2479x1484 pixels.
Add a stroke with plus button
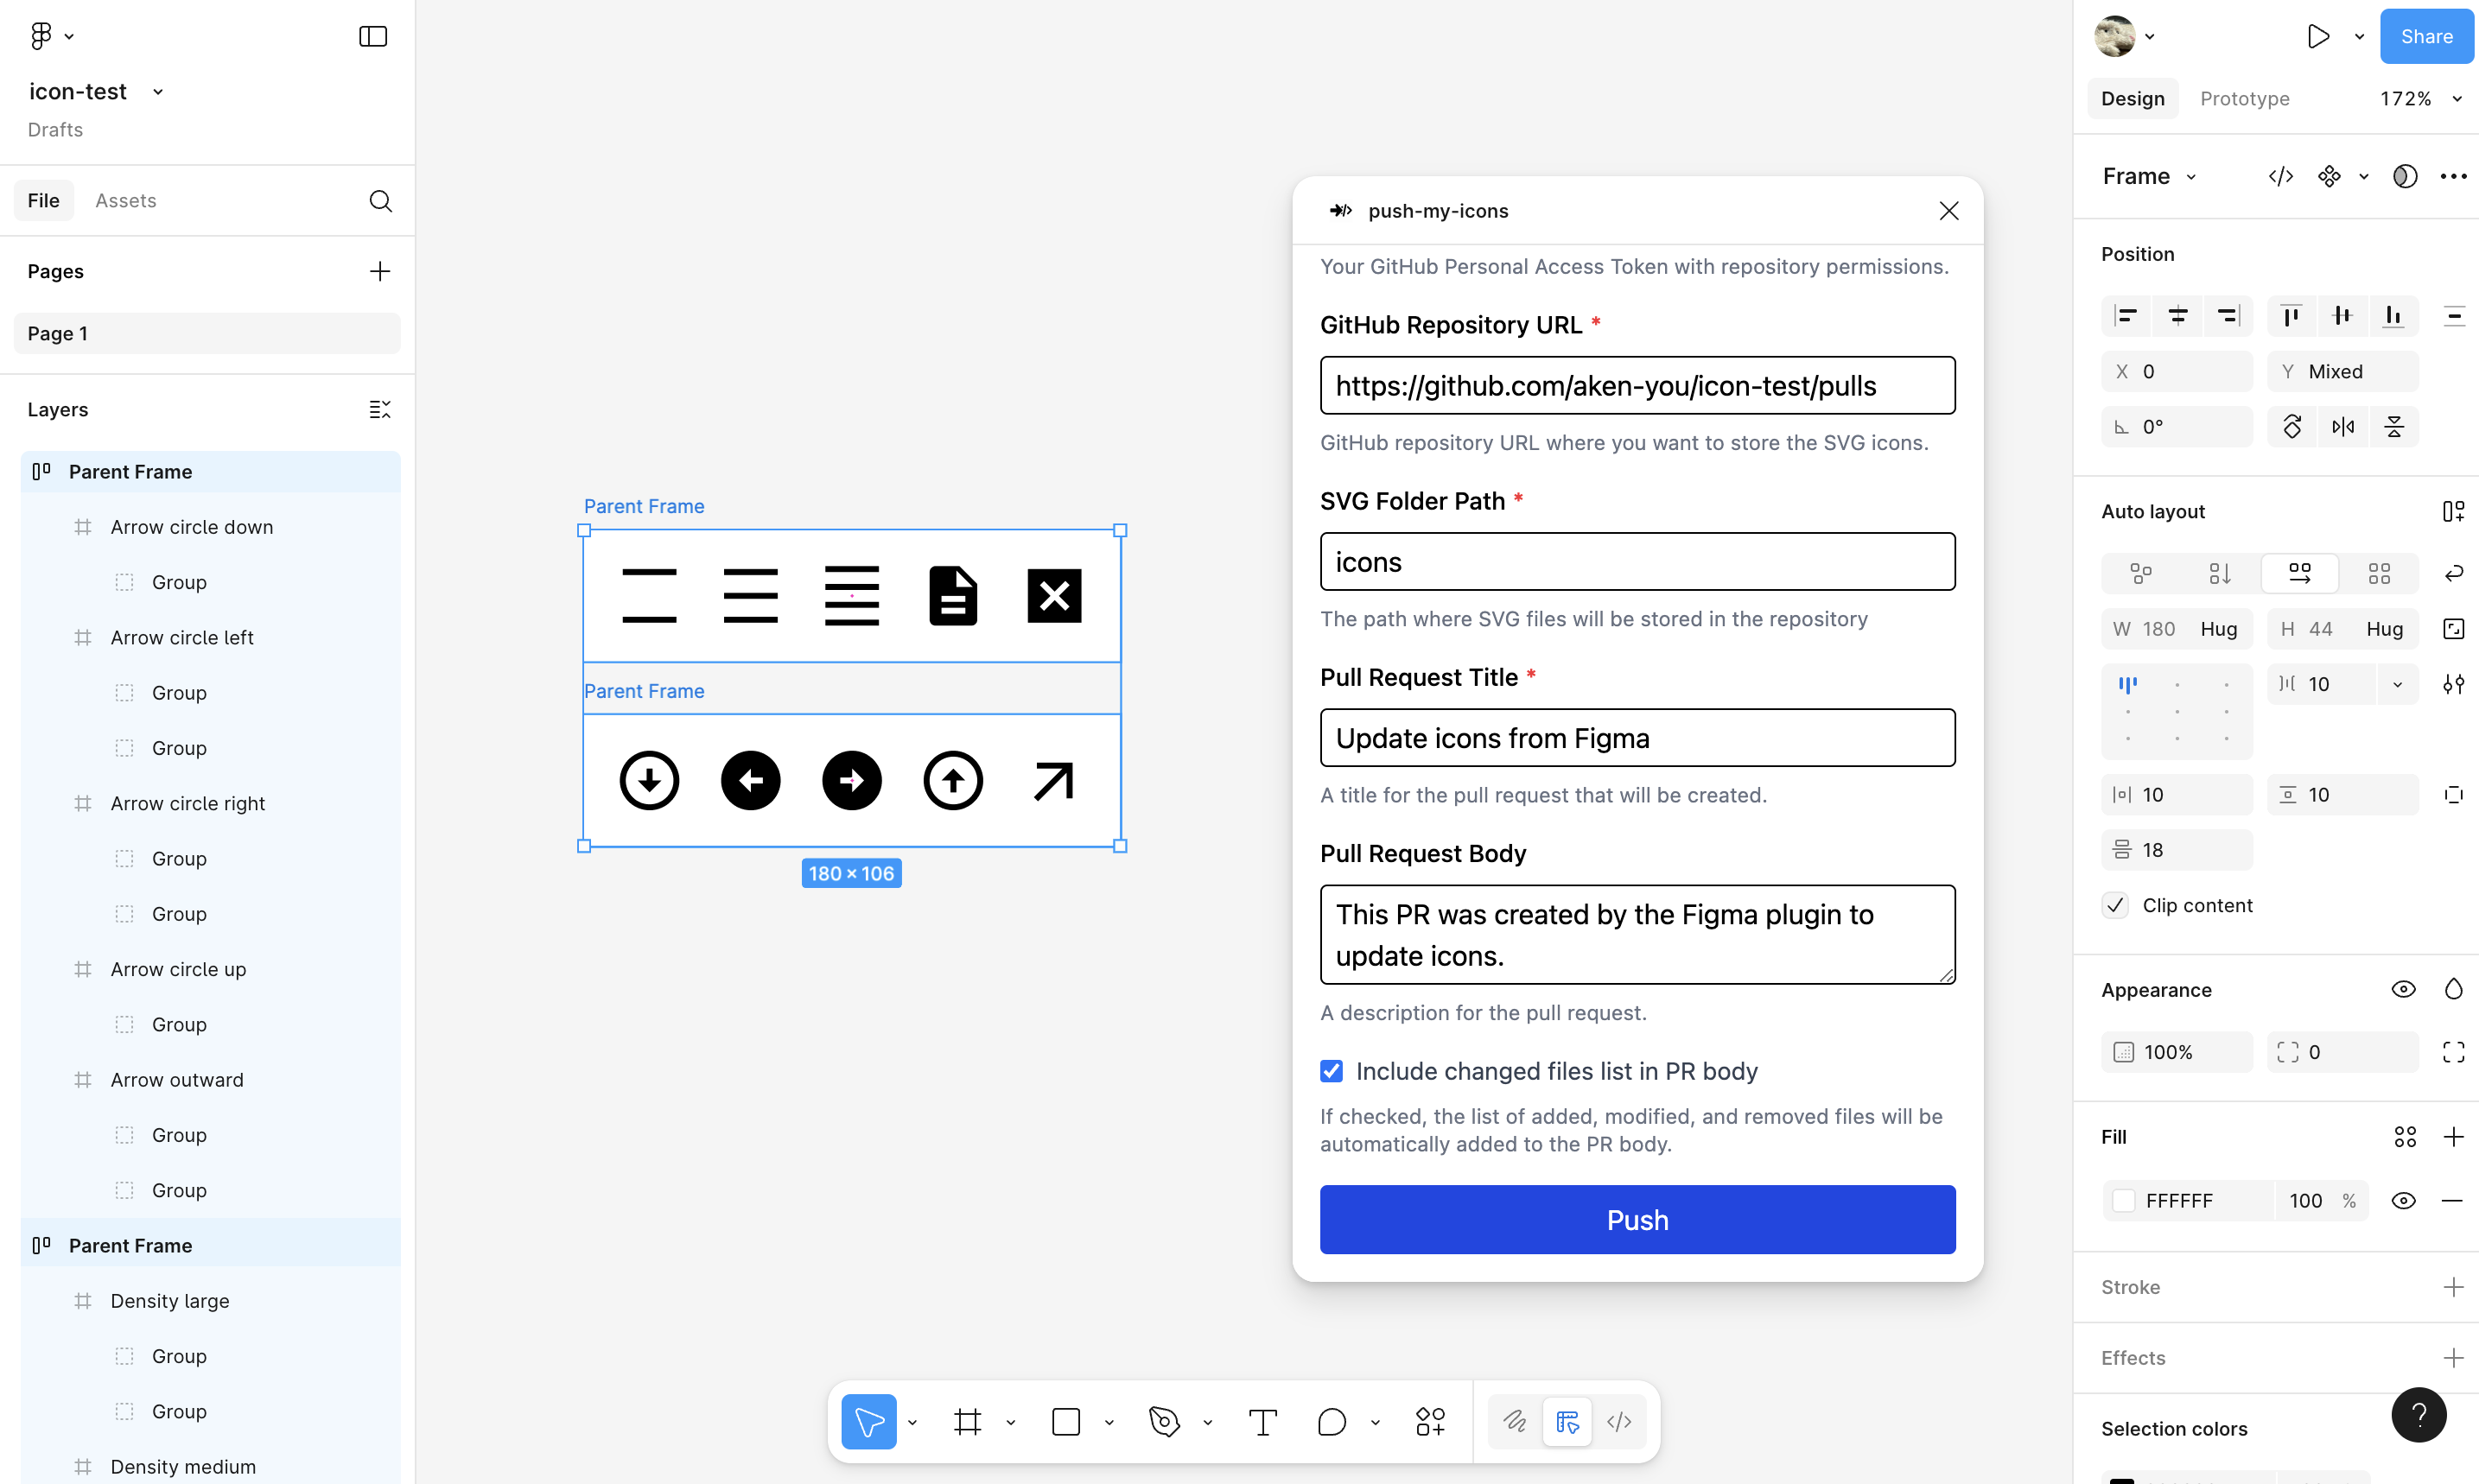tap(2453, 1287)
